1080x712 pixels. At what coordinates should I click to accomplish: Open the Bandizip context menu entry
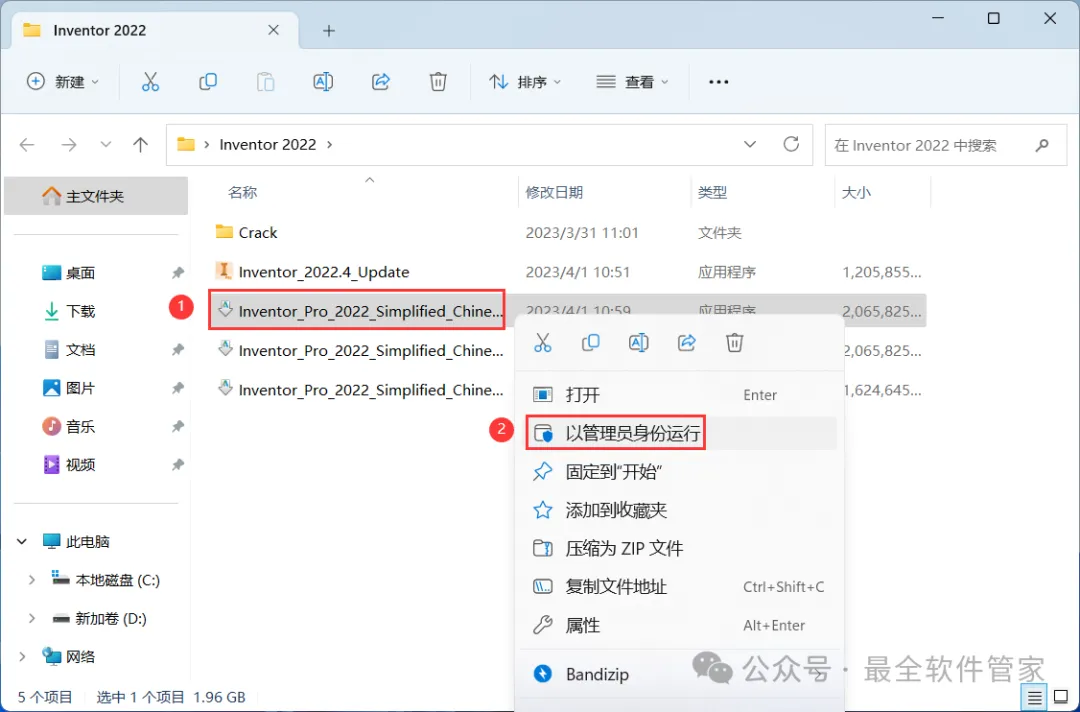tap(678, 674)
